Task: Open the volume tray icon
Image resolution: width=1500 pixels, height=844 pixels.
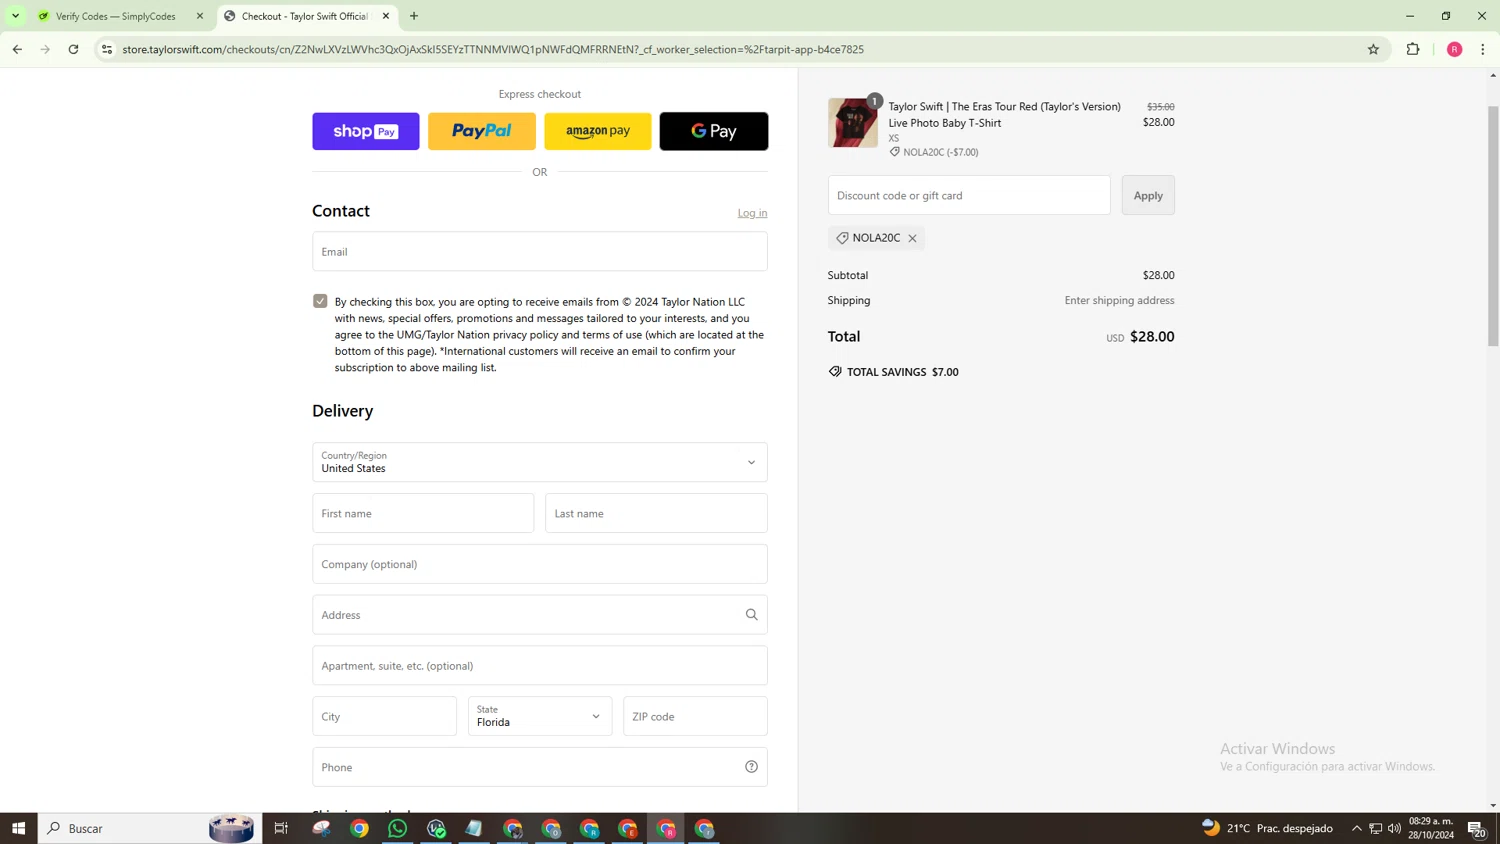Action: [1394, 828]
